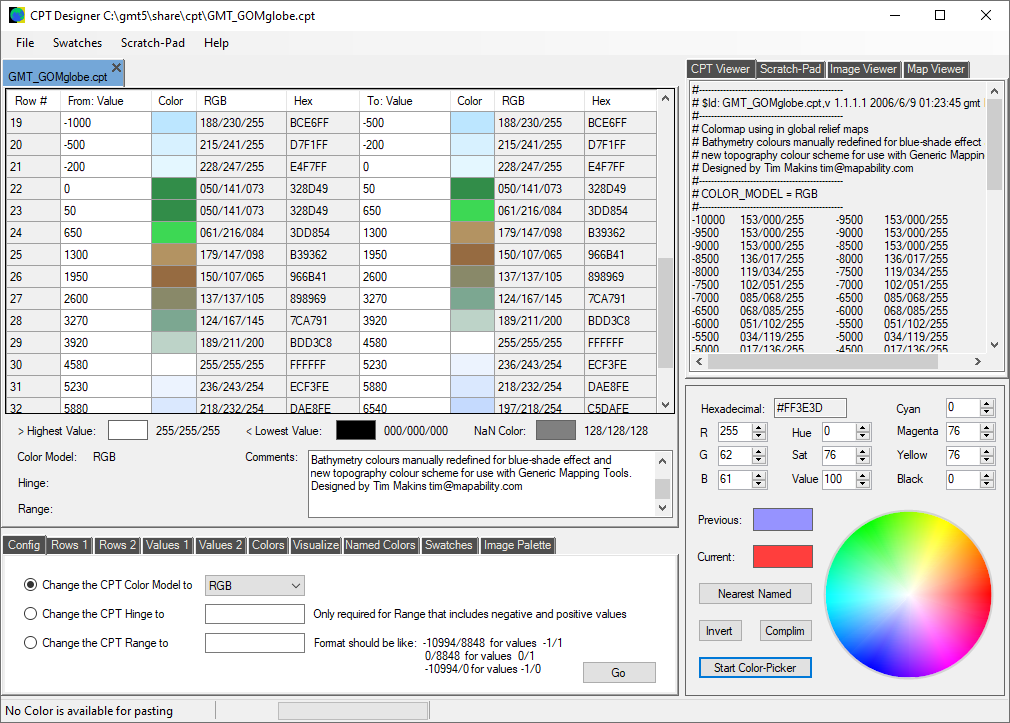
Task: Click the Current red color swatch
Action: click(x=783, y=557)
